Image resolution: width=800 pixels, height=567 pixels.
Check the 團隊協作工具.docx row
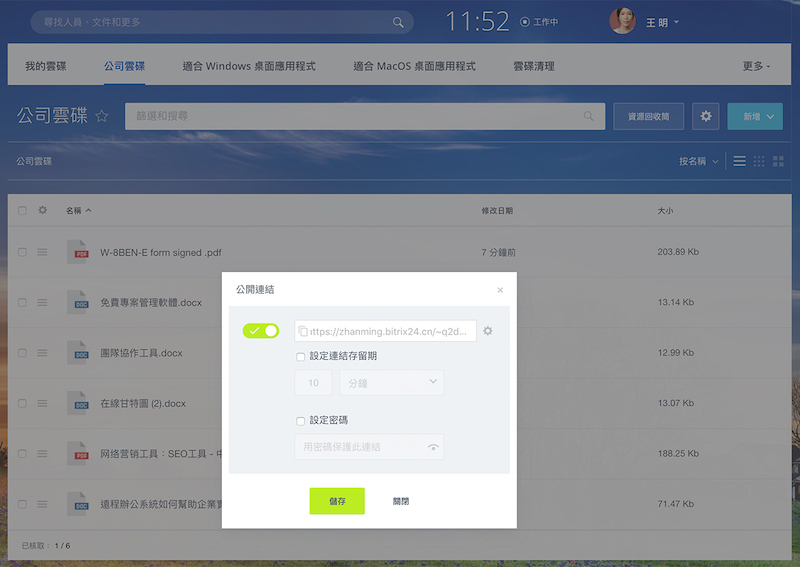pyautogui.click(x=22, y=353)
